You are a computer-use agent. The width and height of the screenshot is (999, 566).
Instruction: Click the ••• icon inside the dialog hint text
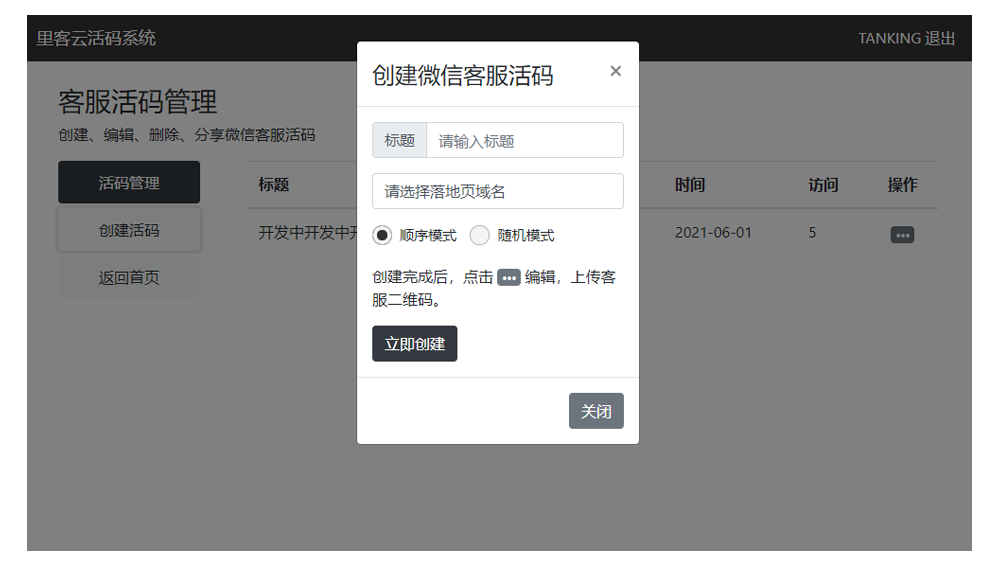(509, 278)
